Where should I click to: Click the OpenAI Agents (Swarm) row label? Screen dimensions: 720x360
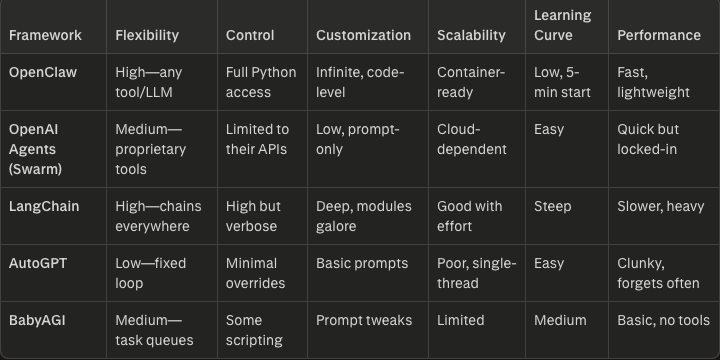tap(35, 149)
